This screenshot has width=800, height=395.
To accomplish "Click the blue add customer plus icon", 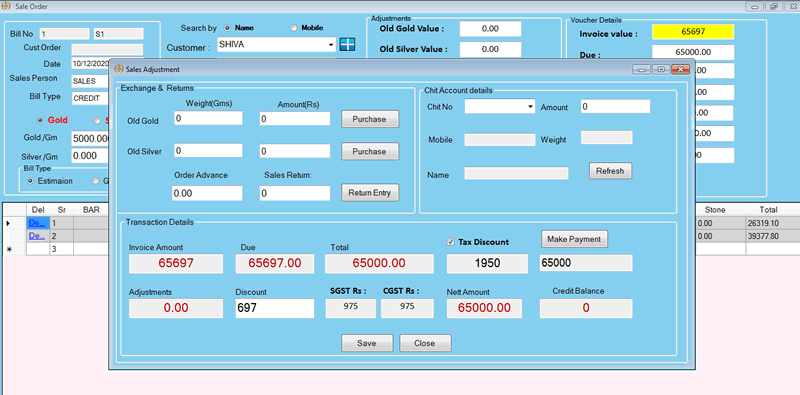I will pos(347,44).
